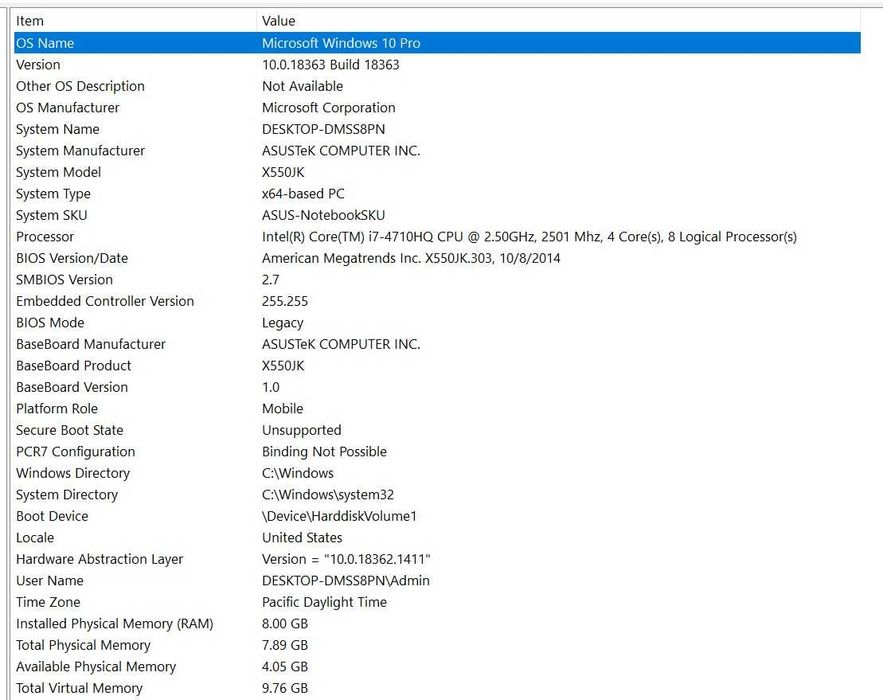Select the BIOS Version/Date row

tap(437, 258)
